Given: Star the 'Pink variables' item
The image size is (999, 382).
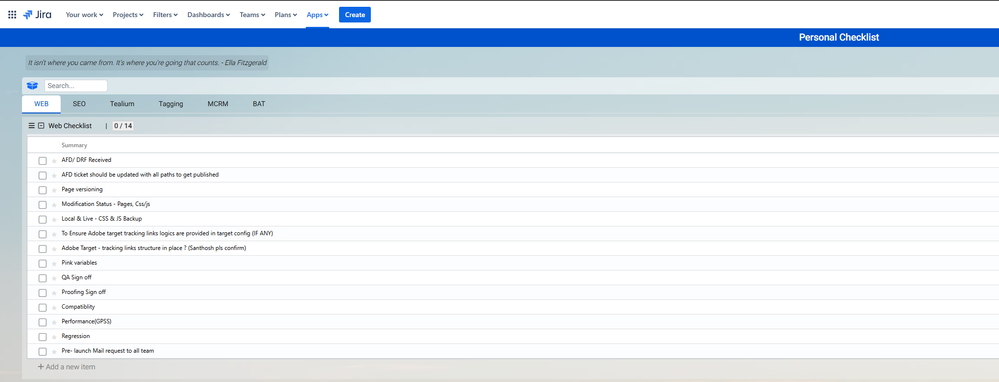Looking at the screenshot, I should point(54,264).
